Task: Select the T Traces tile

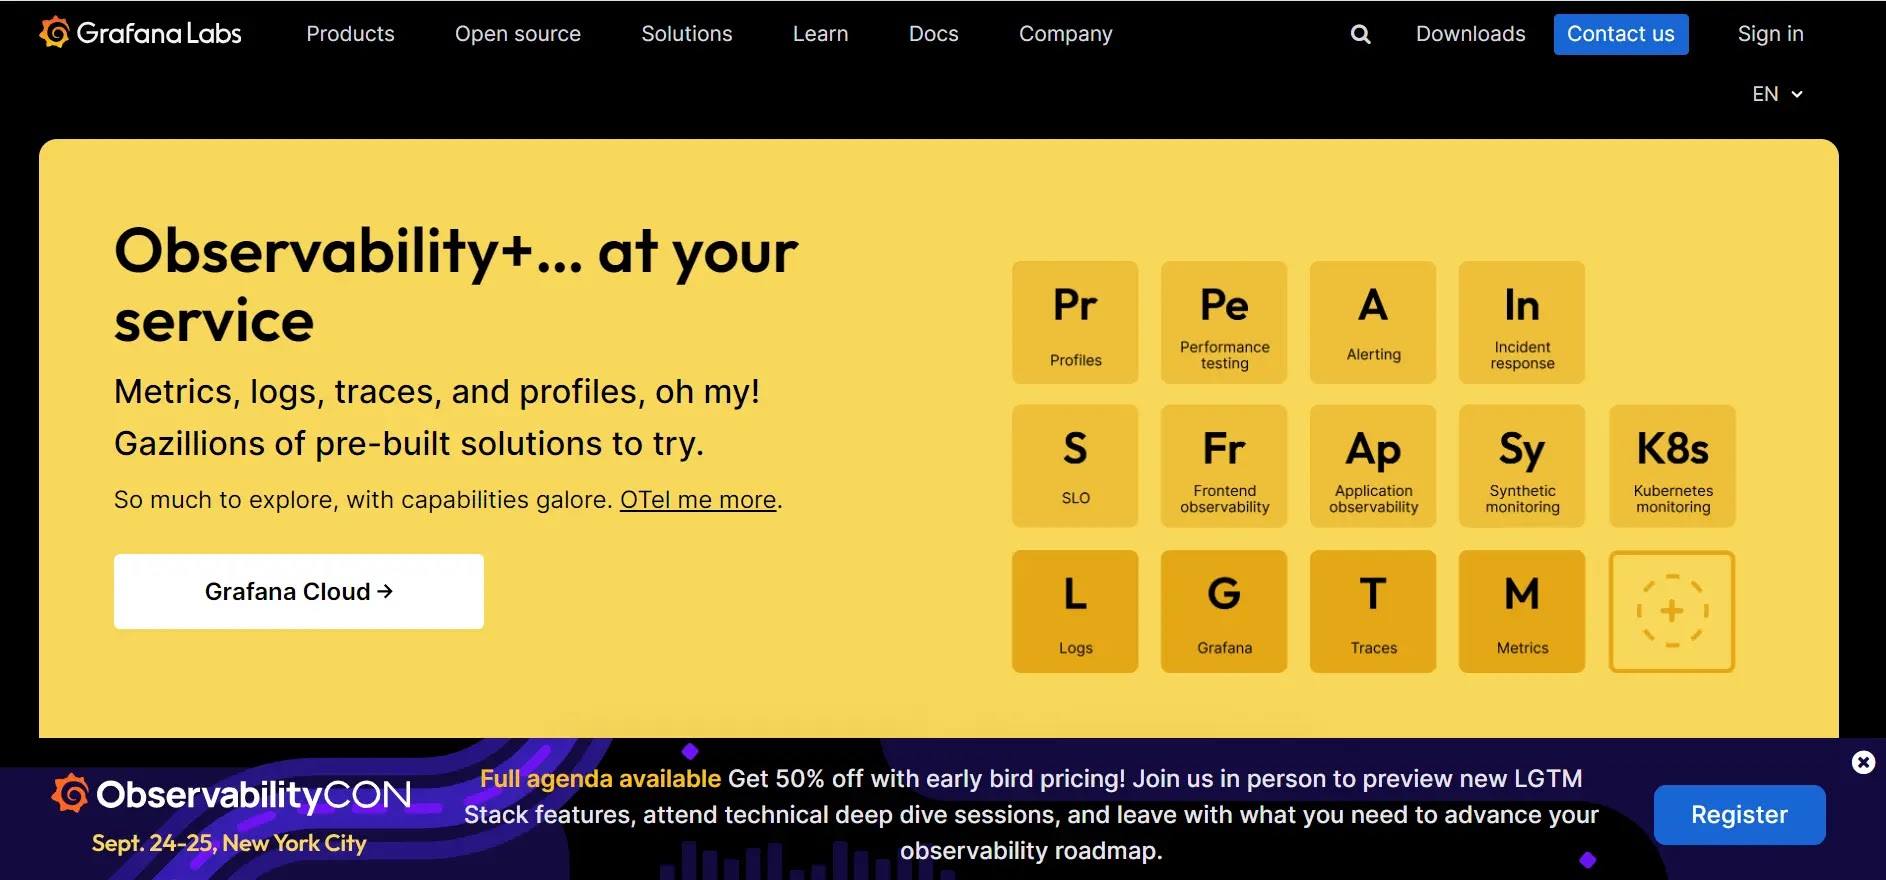Action: 1373,611
